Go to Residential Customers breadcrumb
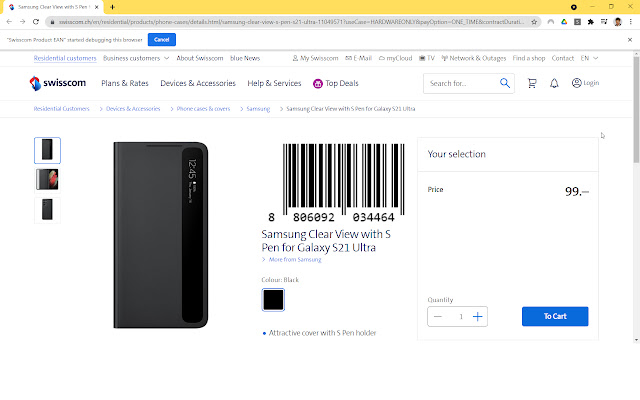Screen dimensions: 640x400 [x=61, y=109]
